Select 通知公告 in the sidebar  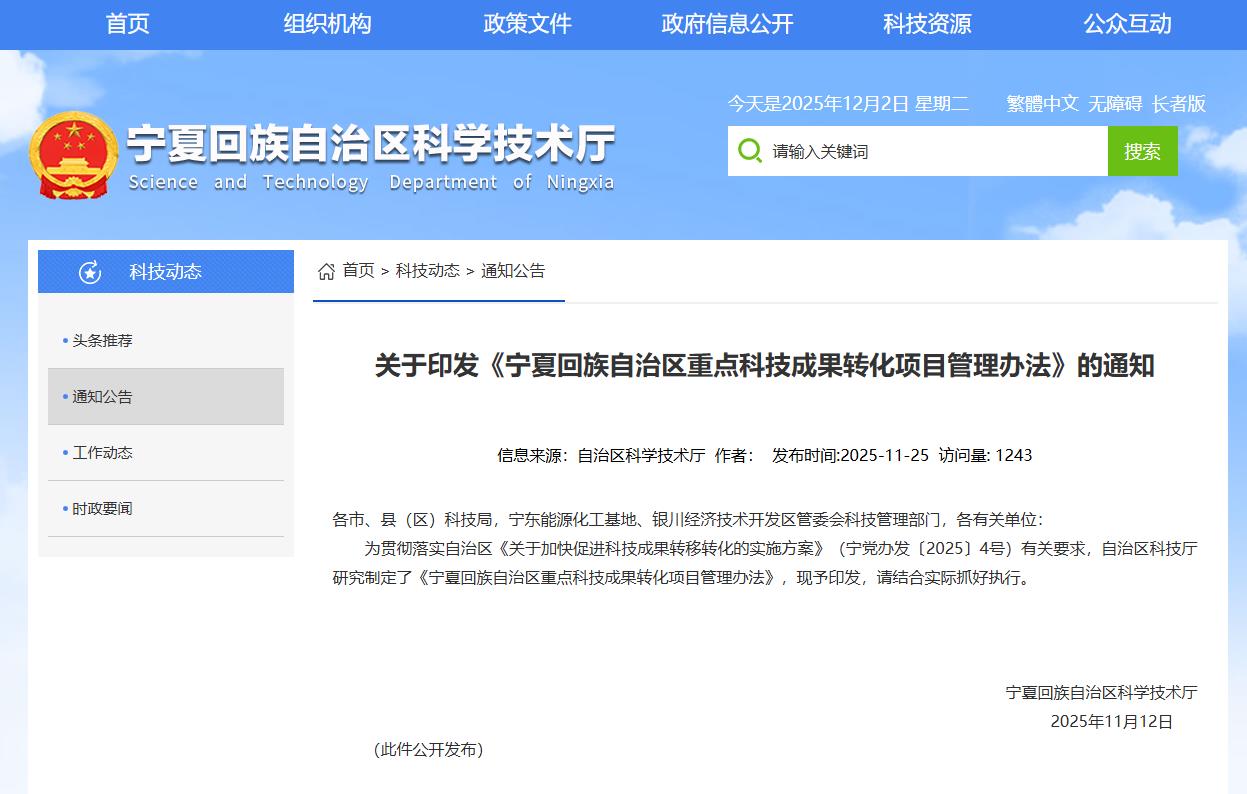[x=102, y=397]
